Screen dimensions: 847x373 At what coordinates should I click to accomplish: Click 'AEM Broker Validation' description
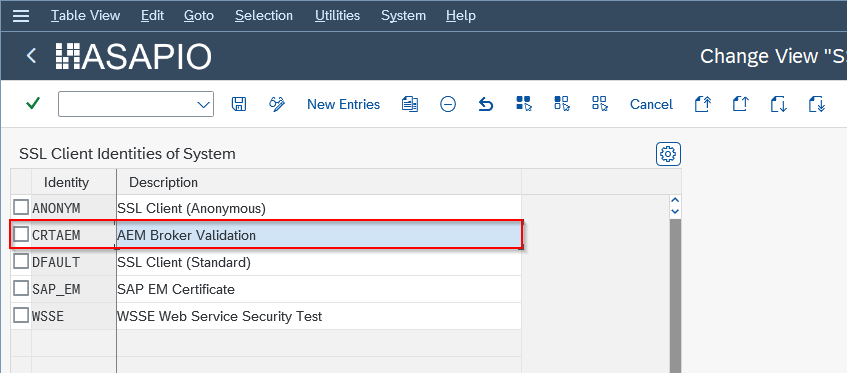186,235
